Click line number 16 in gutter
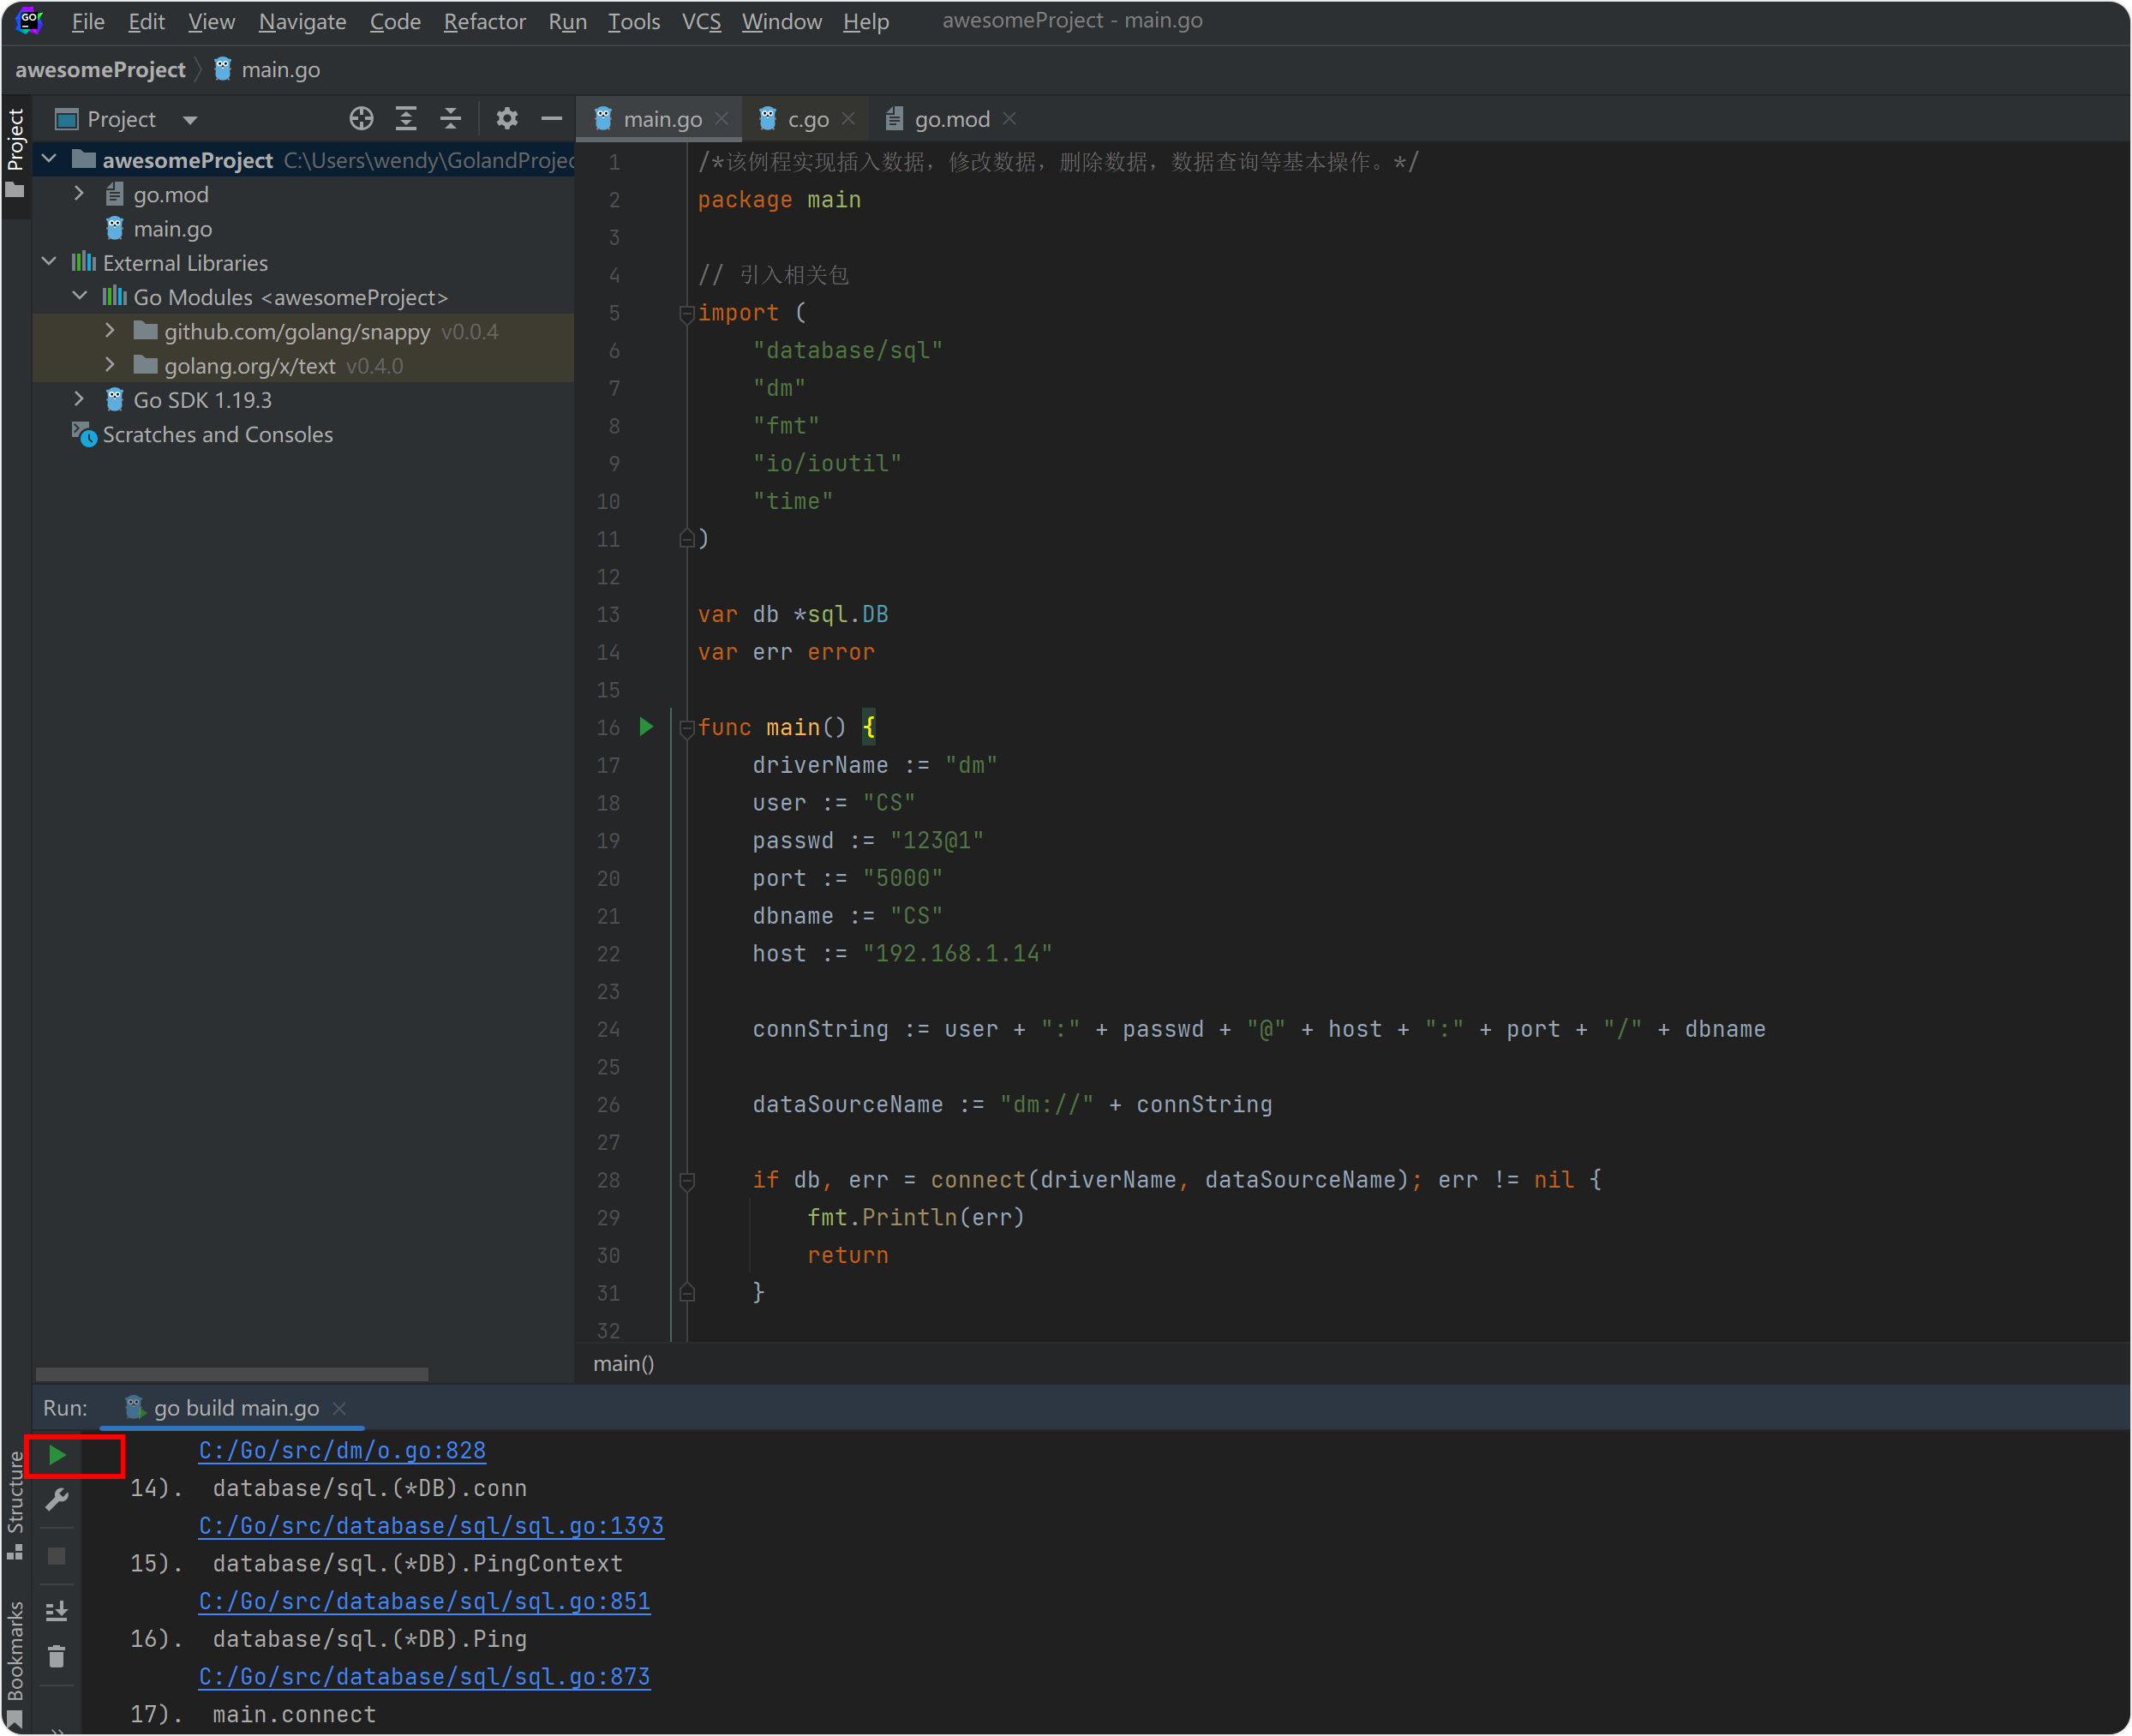2132x1736 pixels. coord(608,728)
